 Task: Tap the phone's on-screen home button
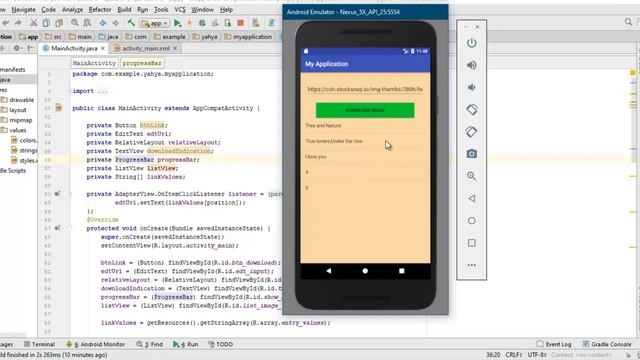coord(365,271)
